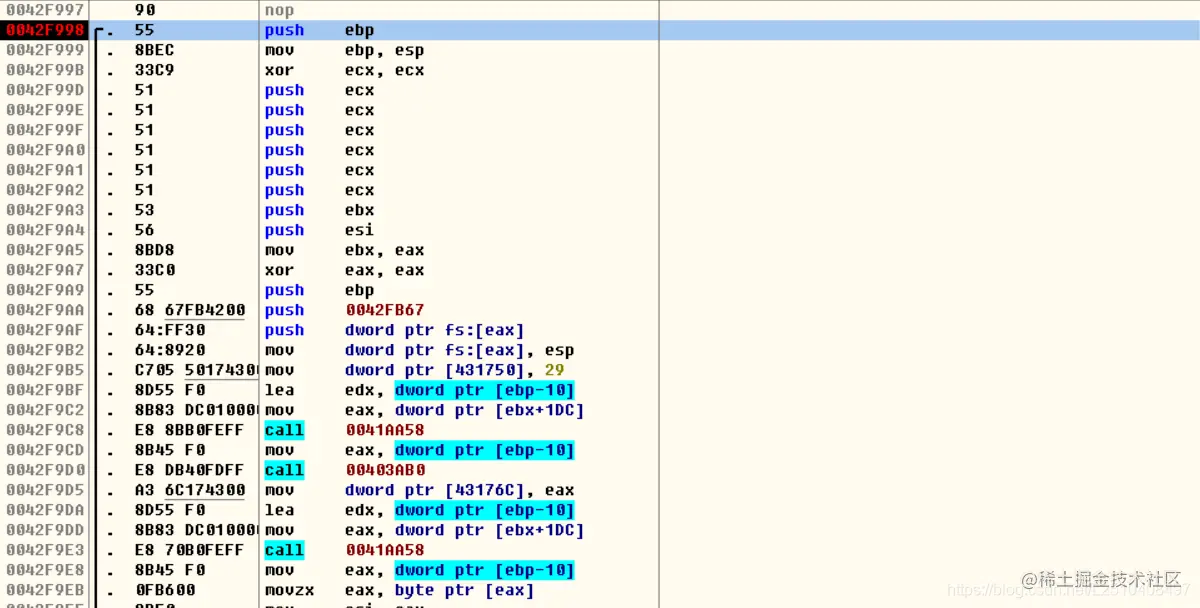Viewport: 1200px width, 608px height.
Task: Click call 0041AA58 at address 0042F9C8
Action: click(x=345, y=430)
